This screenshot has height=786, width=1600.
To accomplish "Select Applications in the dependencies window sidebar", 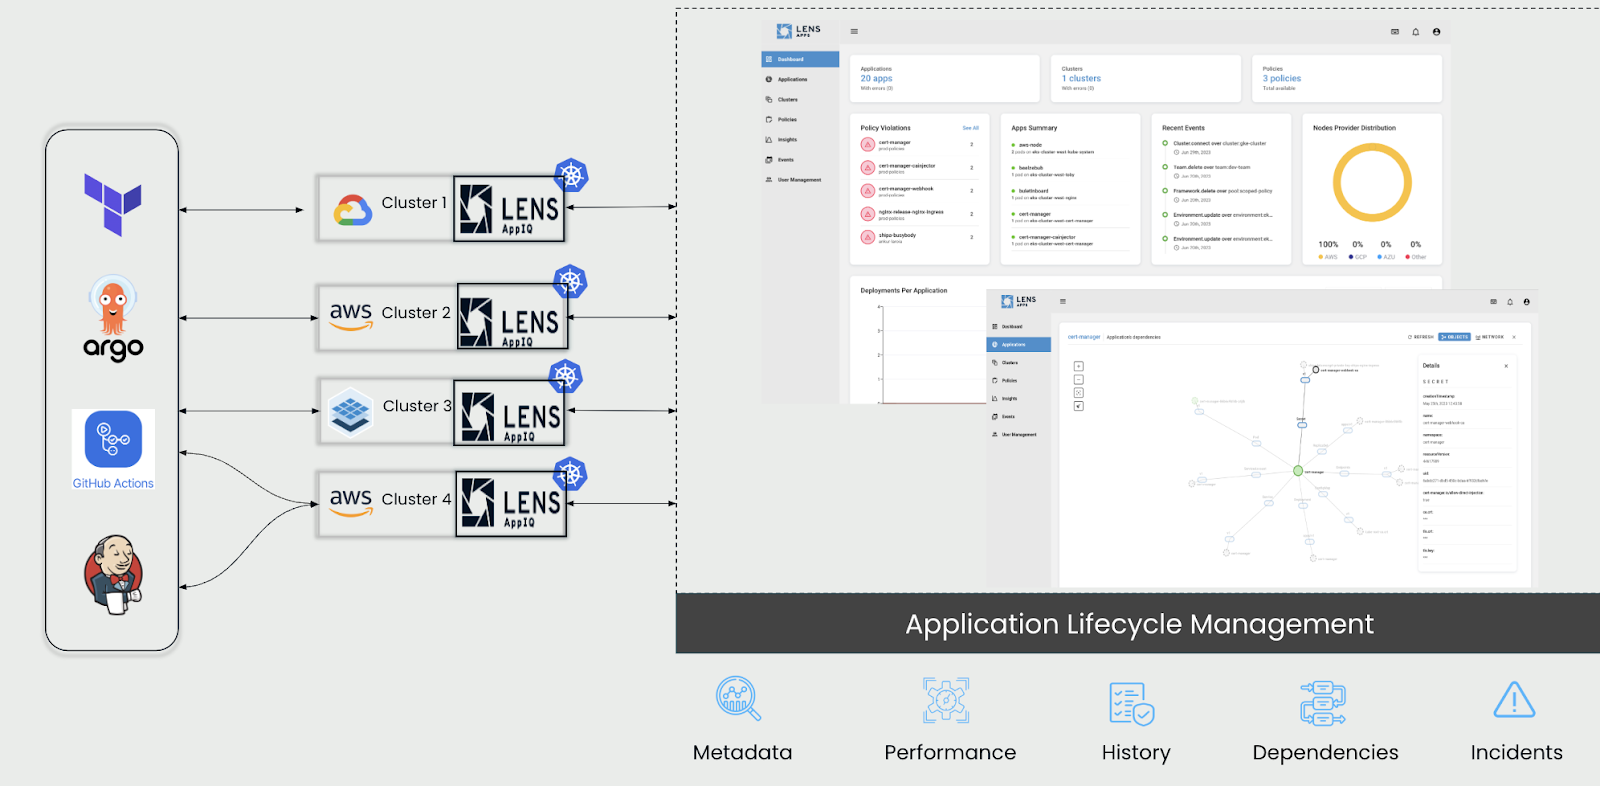I will (x=1019, y=345).
